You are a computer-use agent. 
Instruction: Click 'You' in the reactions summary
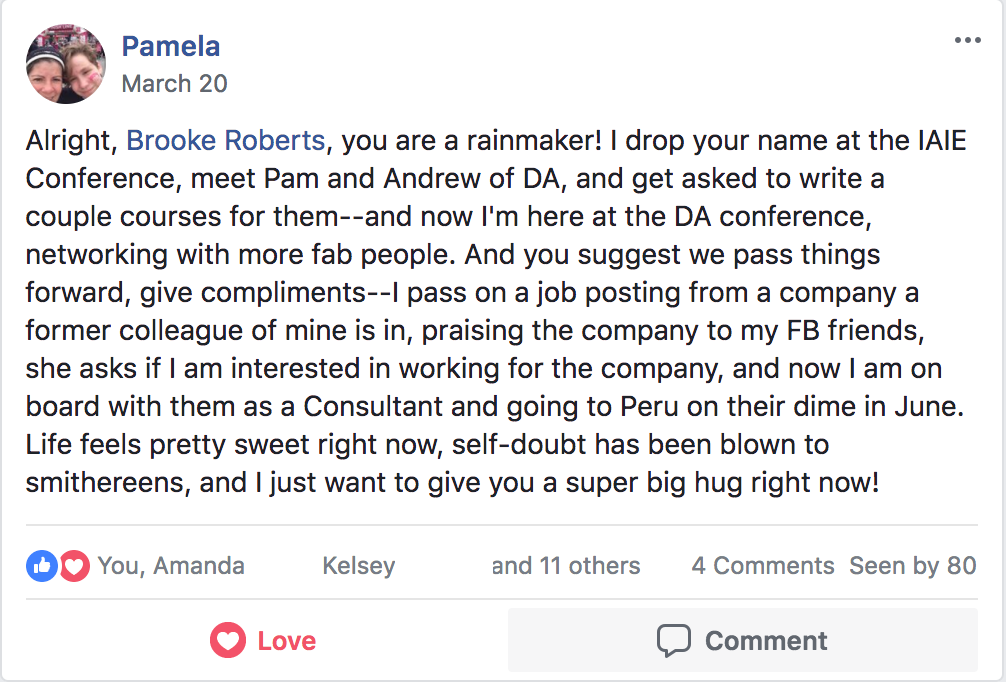point(118,566)
